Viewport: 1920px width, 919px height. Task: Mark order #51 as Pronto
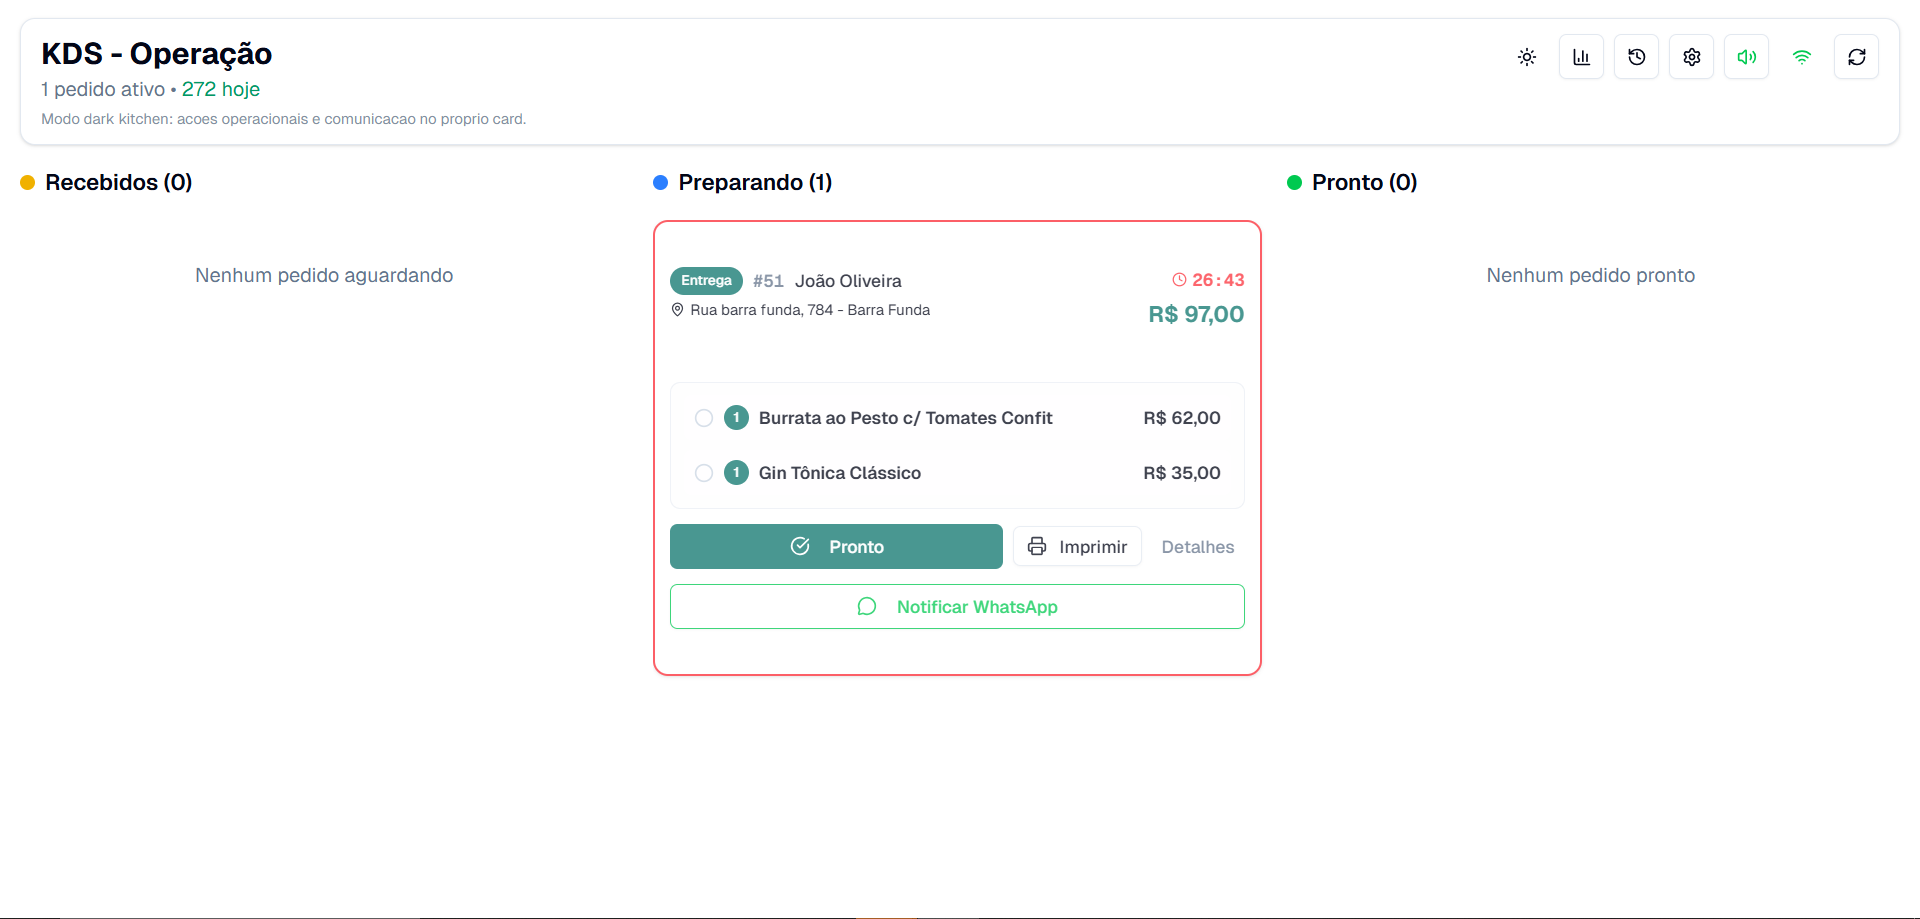coord(836,547)
